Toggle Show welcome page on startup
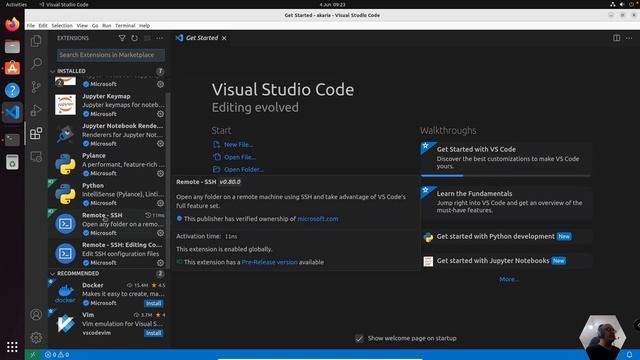This screenshot has height=360, width=640. [359, 338]
